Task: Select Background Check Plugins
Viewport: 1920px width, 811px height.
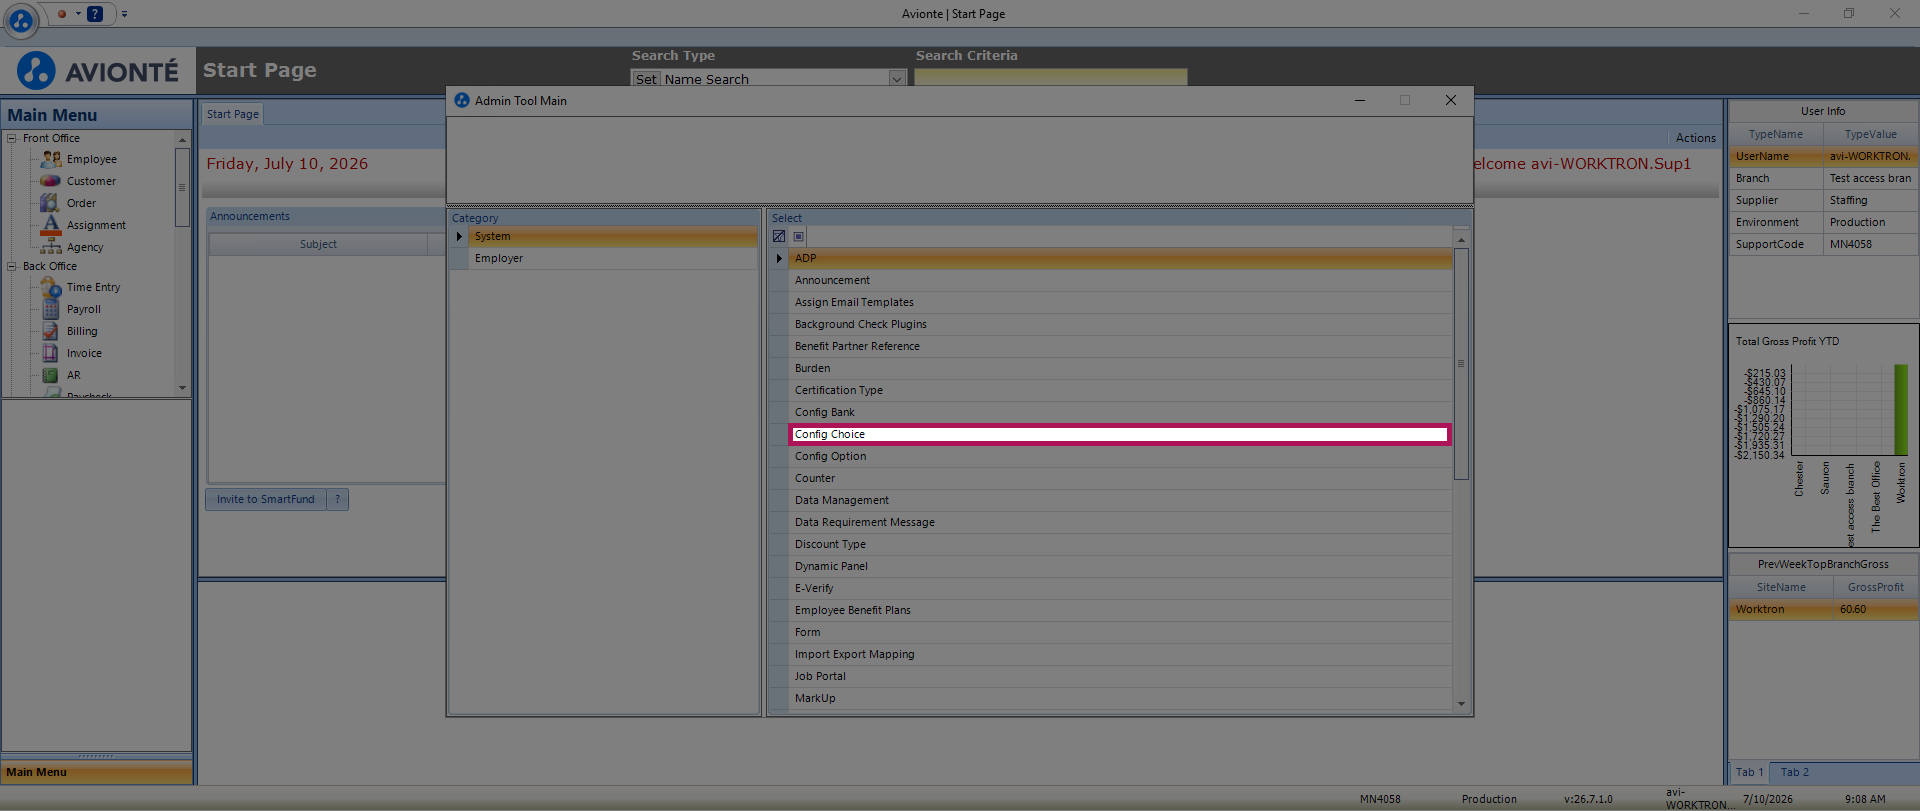Action: pyautogui.click(x=1120, y=325)
